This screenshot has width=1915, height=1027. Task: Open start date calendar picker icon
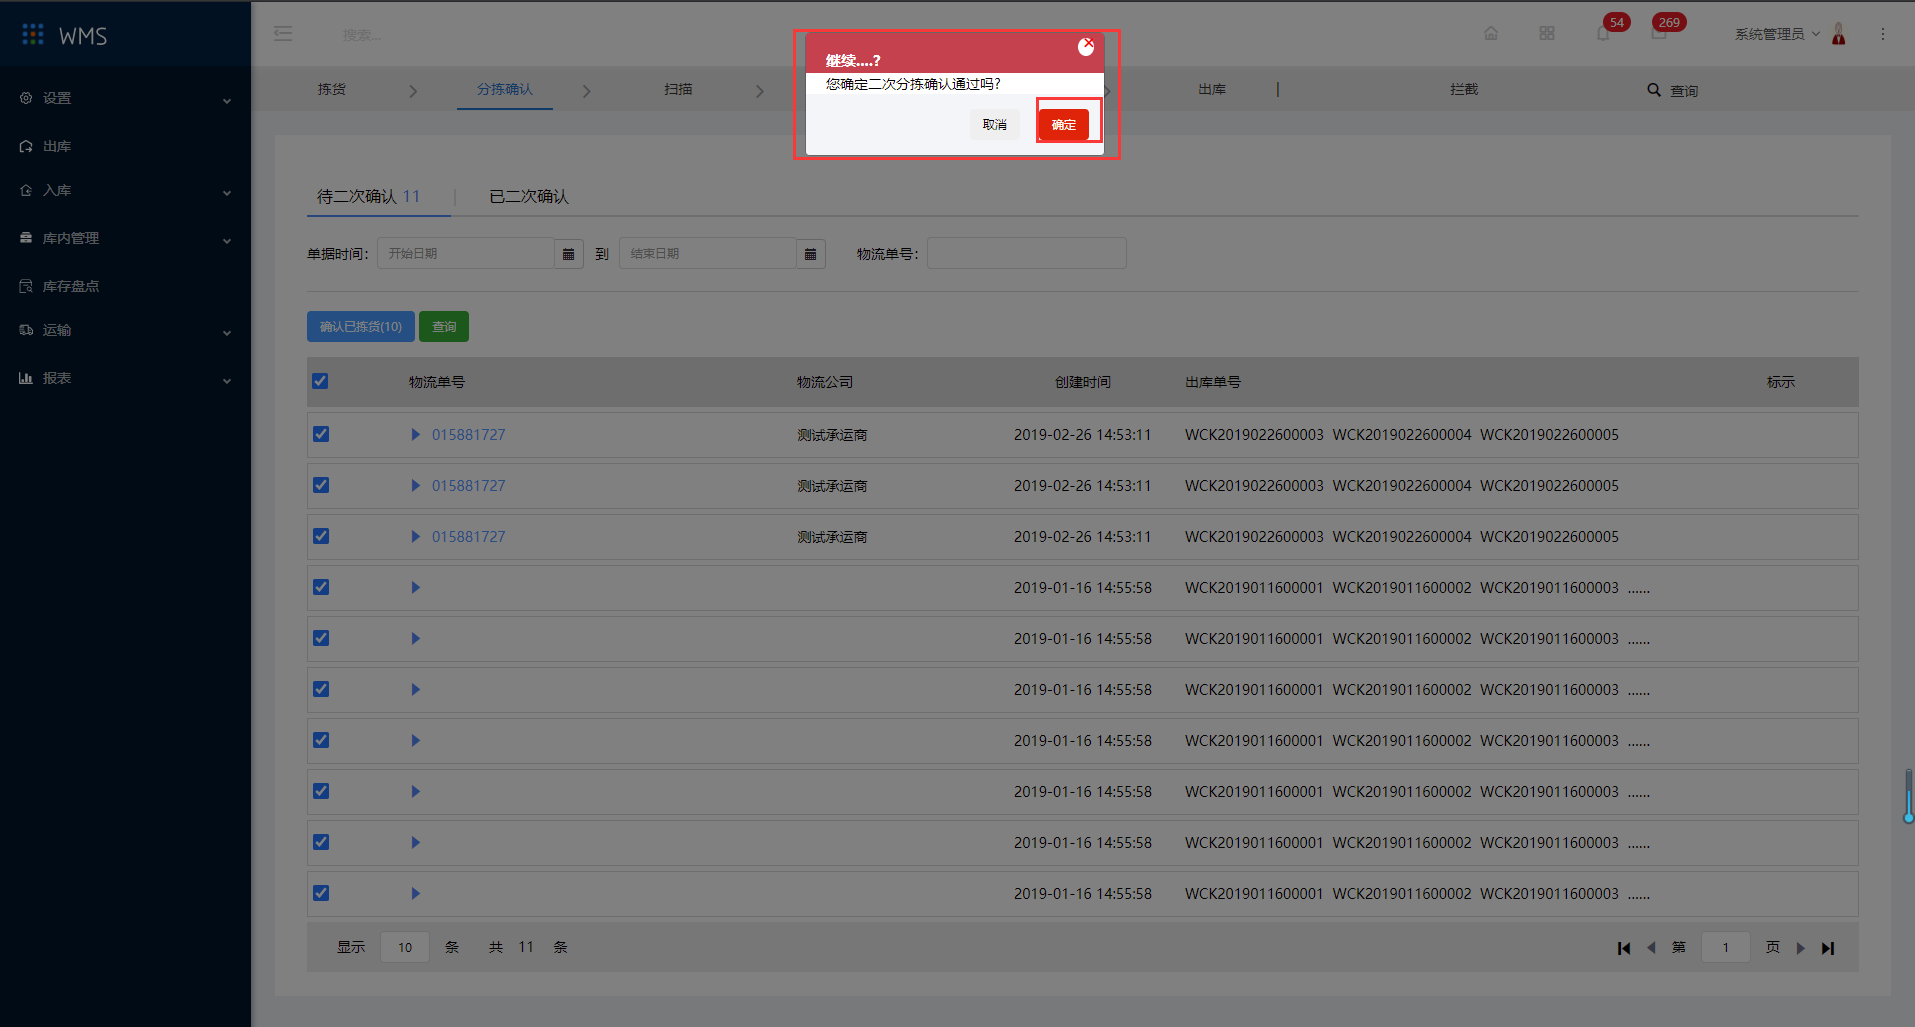[568, 254]
